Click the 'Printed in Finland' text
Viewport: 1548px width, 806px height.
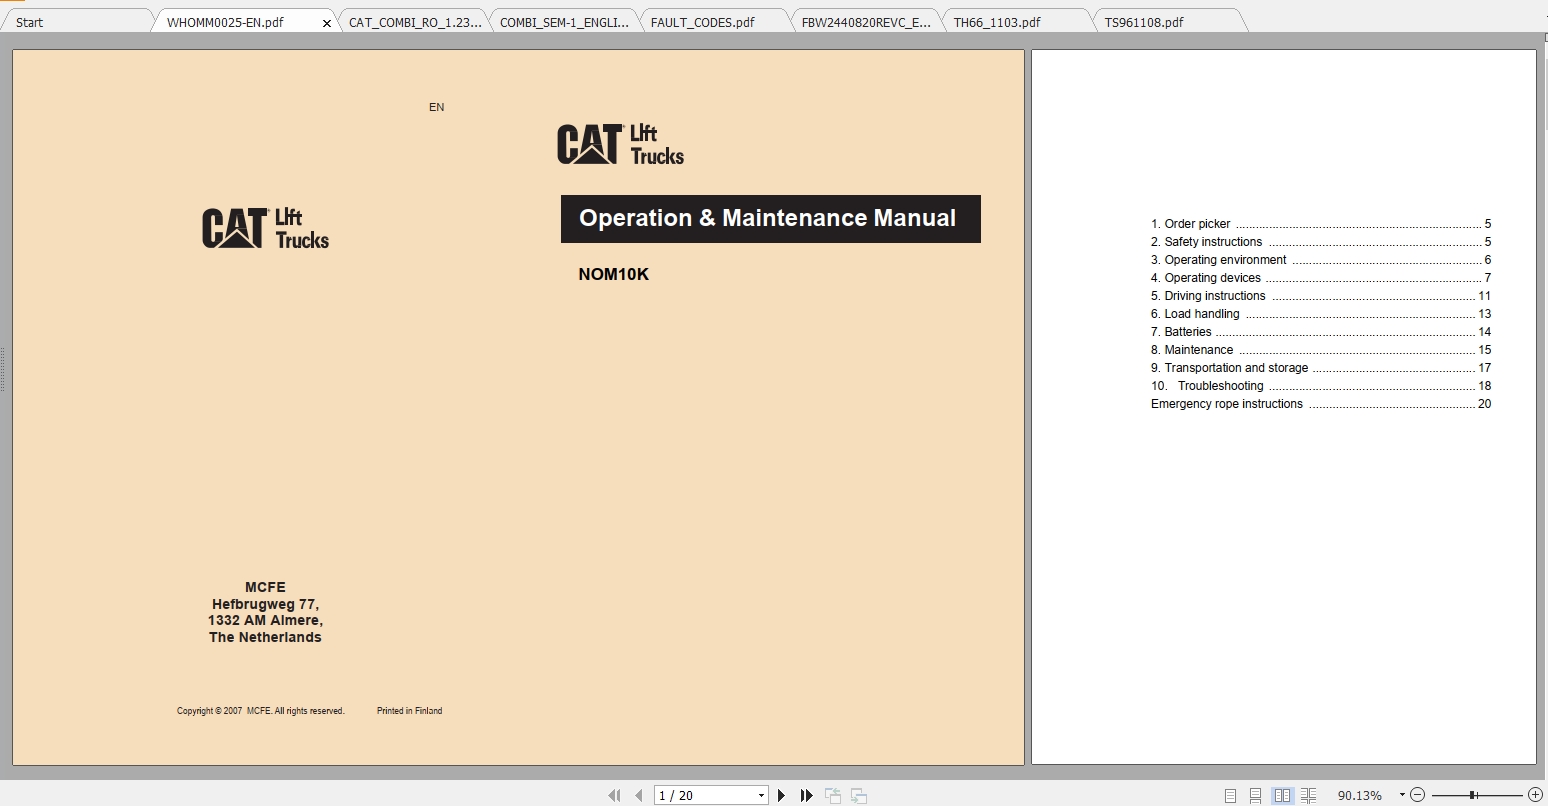point(409,711)
